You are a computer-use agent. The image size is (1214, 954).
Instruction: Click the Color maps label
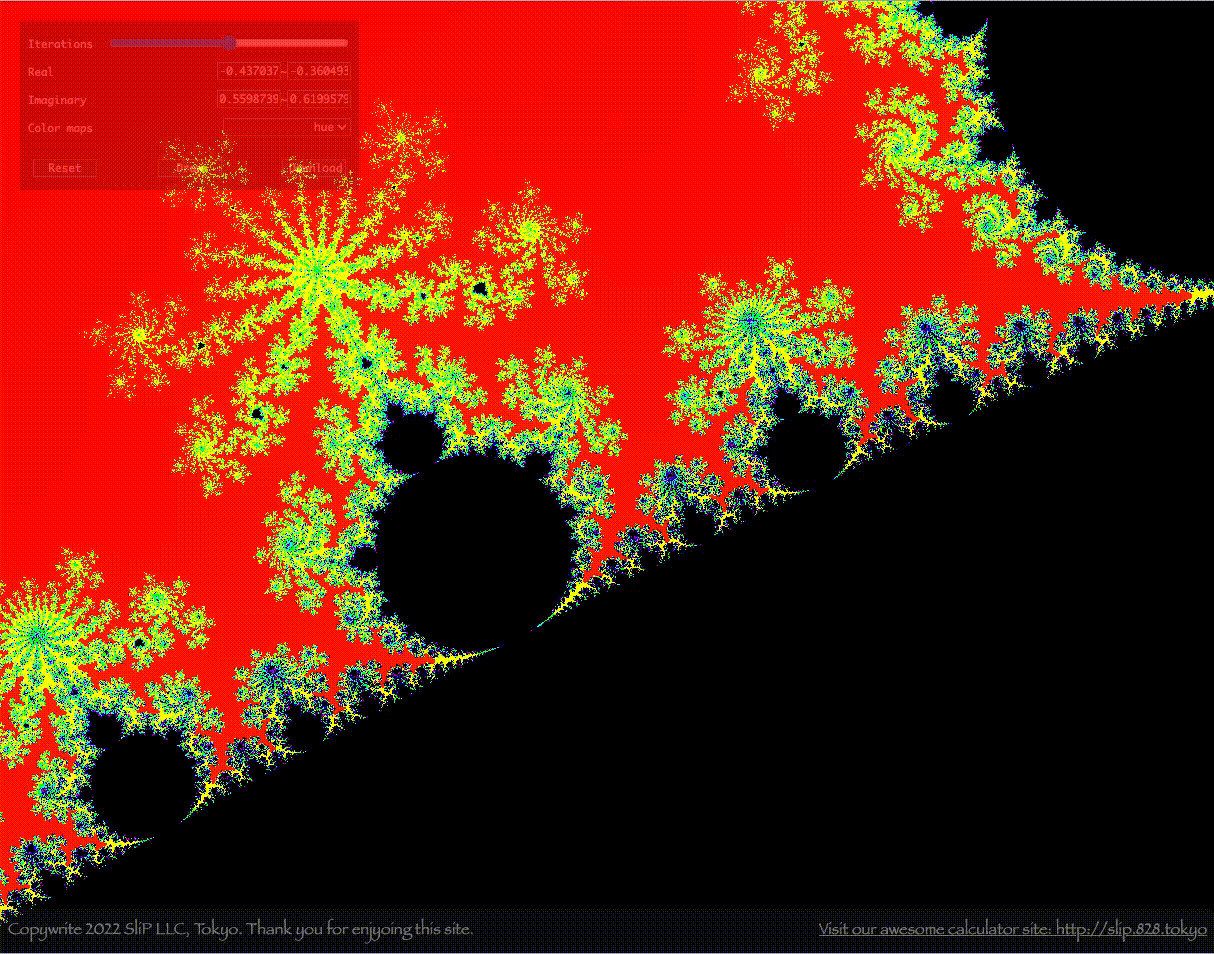click(x=60, y=128)
